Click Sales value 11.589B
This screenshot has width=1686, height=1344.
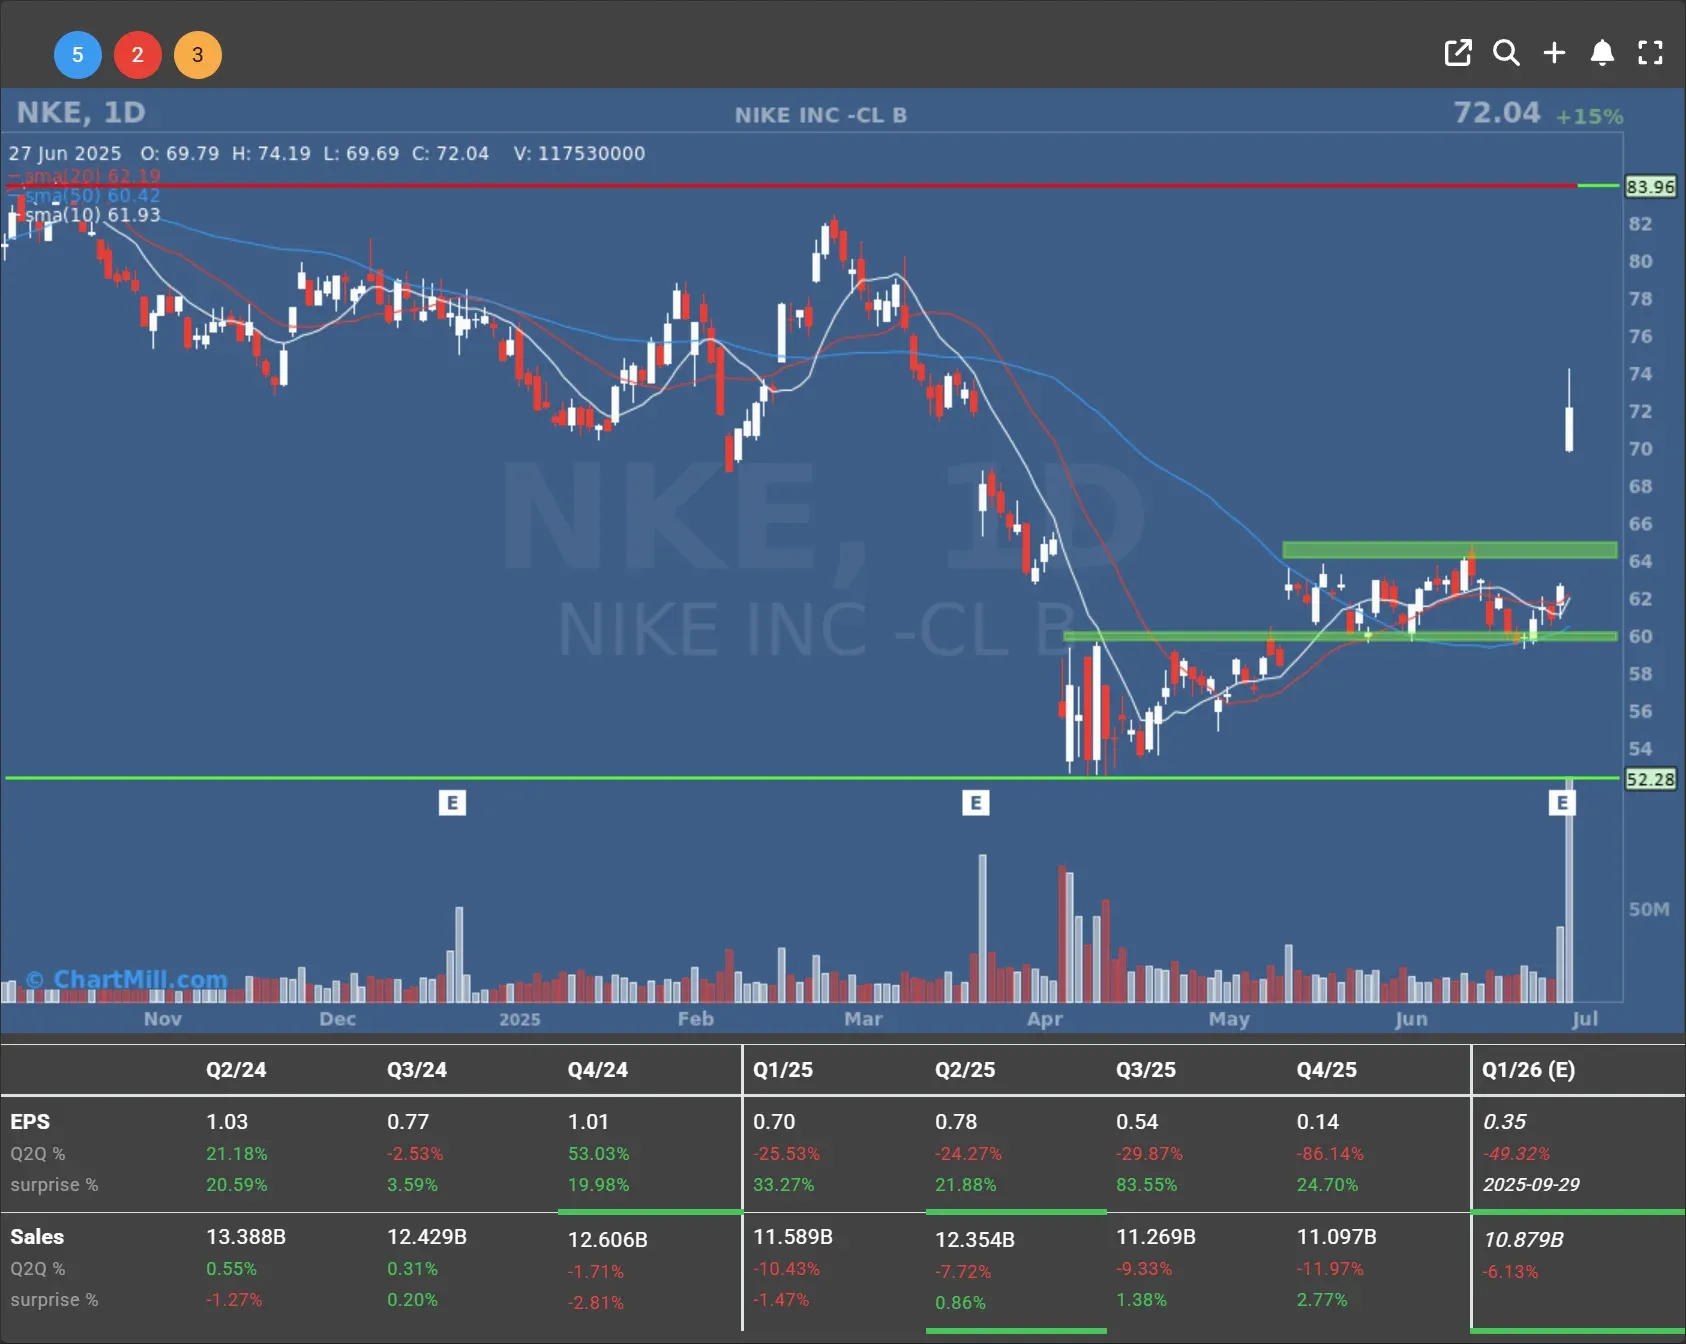793,1237
